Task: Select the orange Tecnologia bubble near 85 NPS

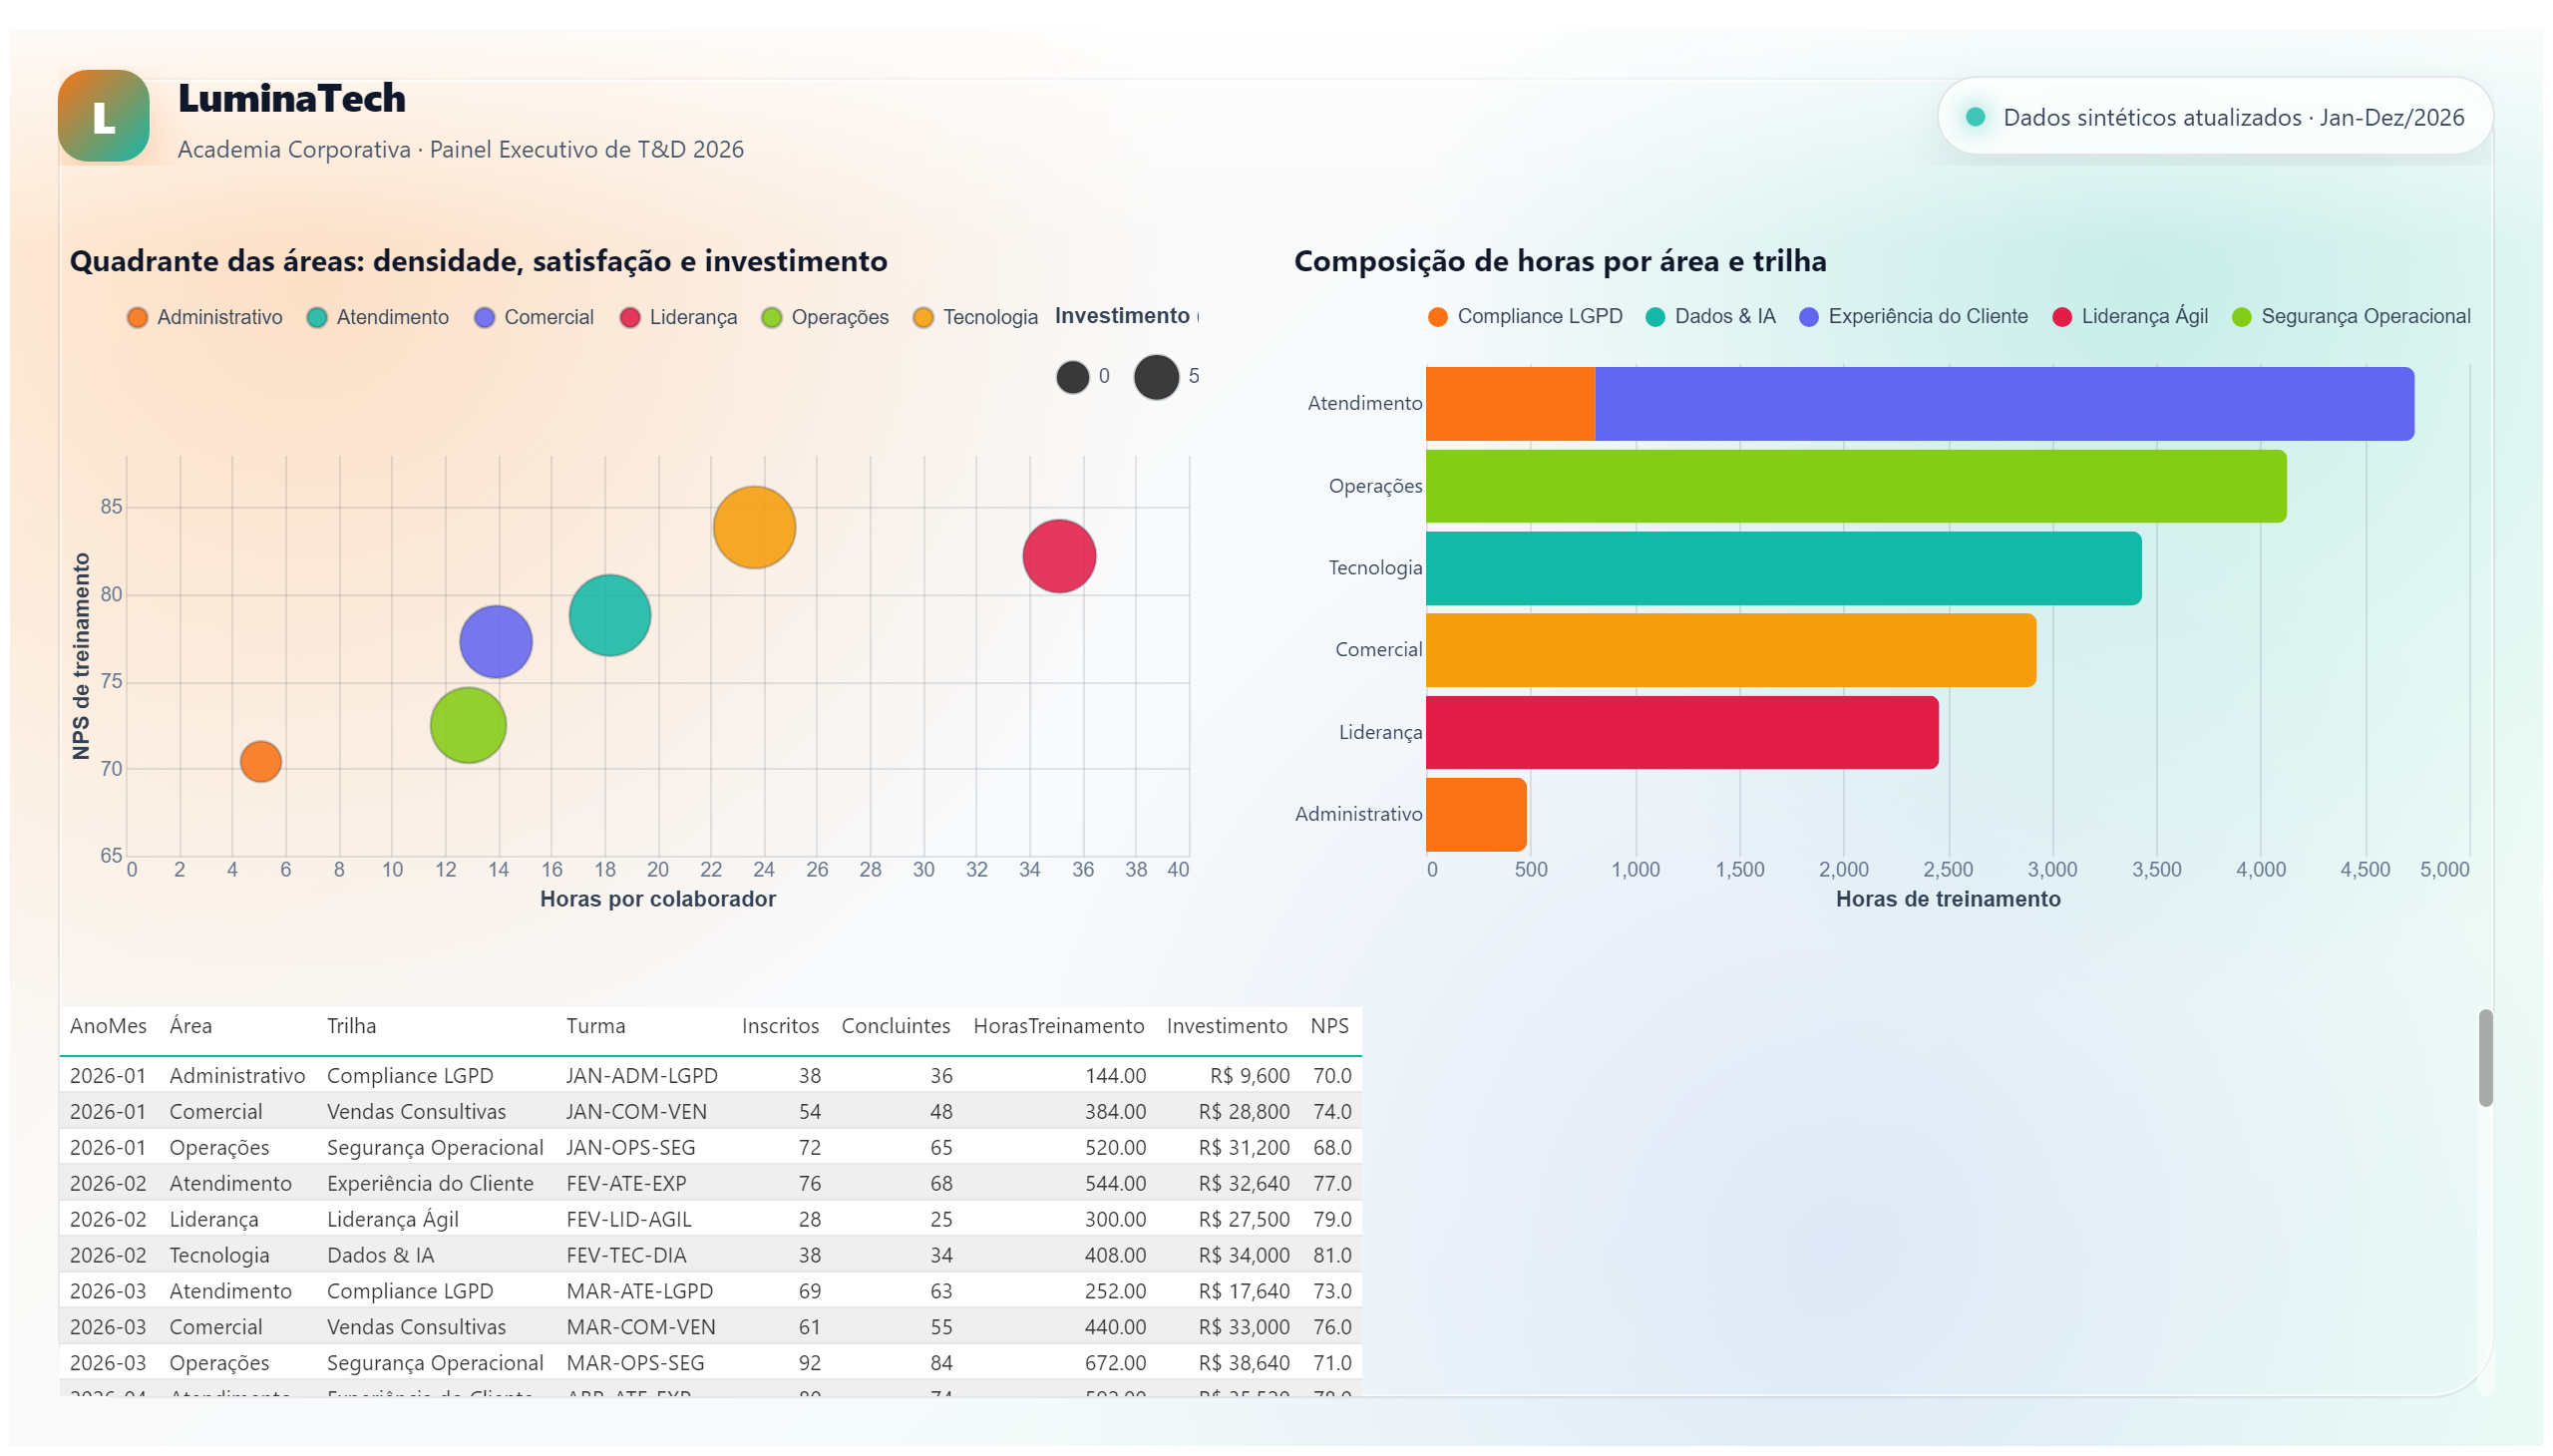Action: 754,528
